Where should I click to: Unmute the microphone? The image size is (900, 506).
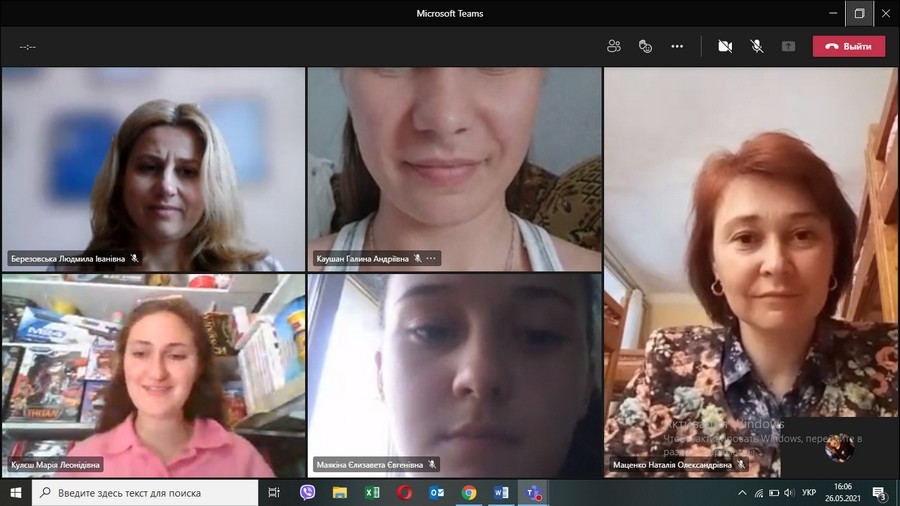(x=757, y=46)
